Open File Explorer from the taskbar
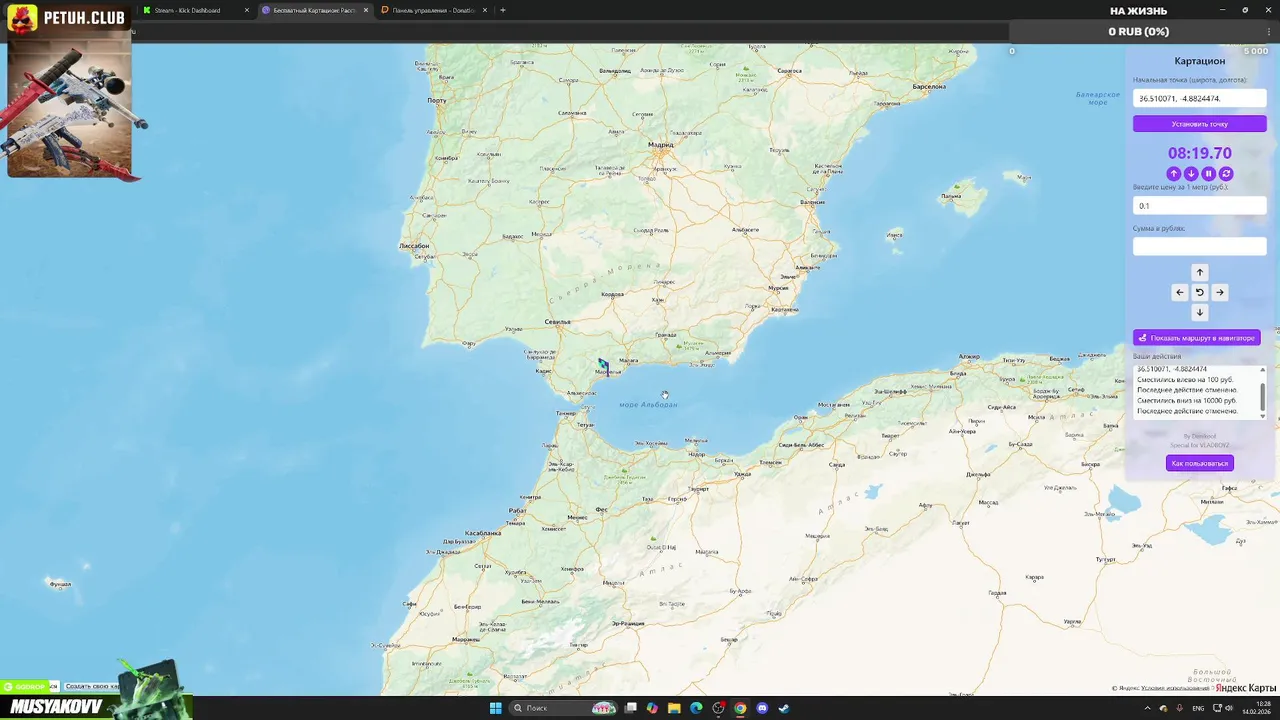The height and width of the screenshot is (720, 1280). pyautogui.click(x=675, y=708)
